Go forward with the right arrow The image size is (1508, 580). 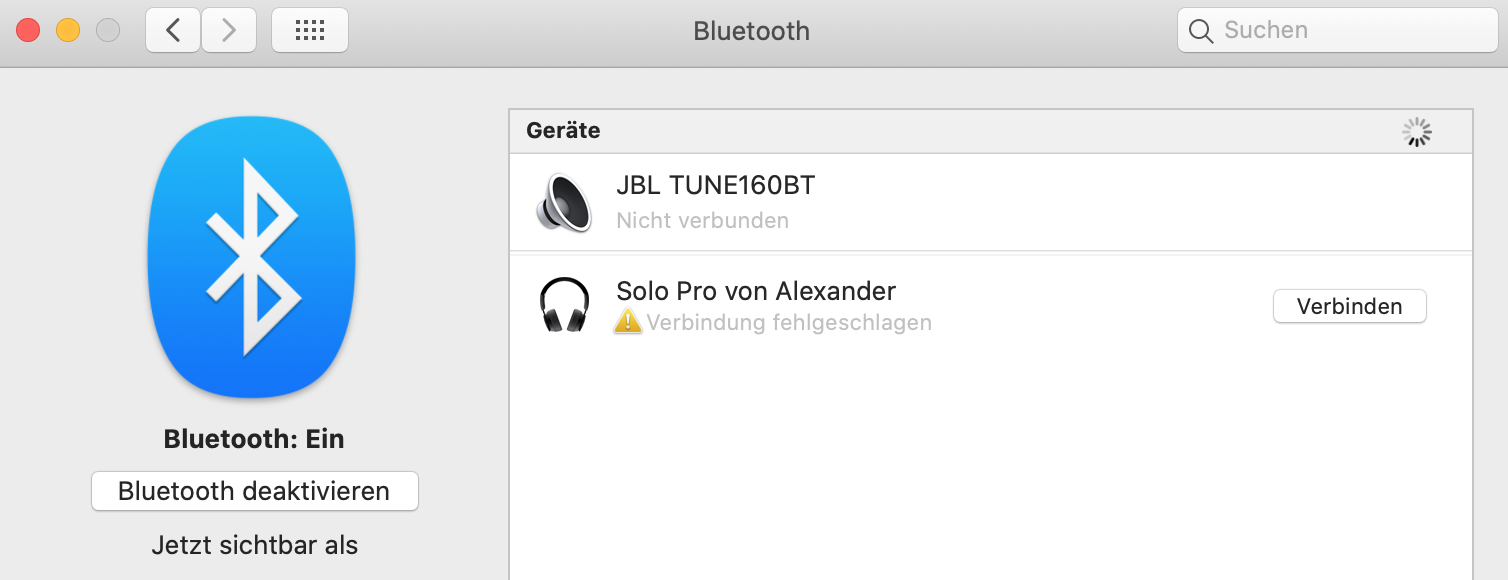coord(229,31)
